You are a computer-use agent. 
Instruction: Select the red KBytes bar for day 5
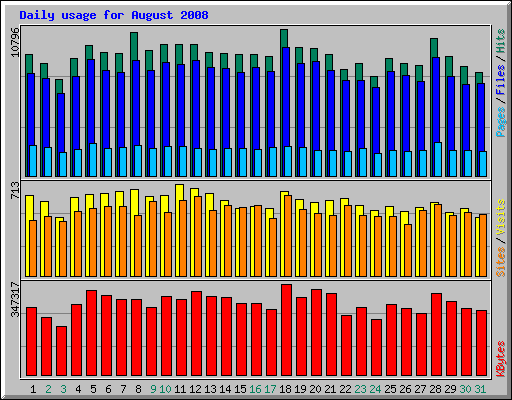pos(91,333)
